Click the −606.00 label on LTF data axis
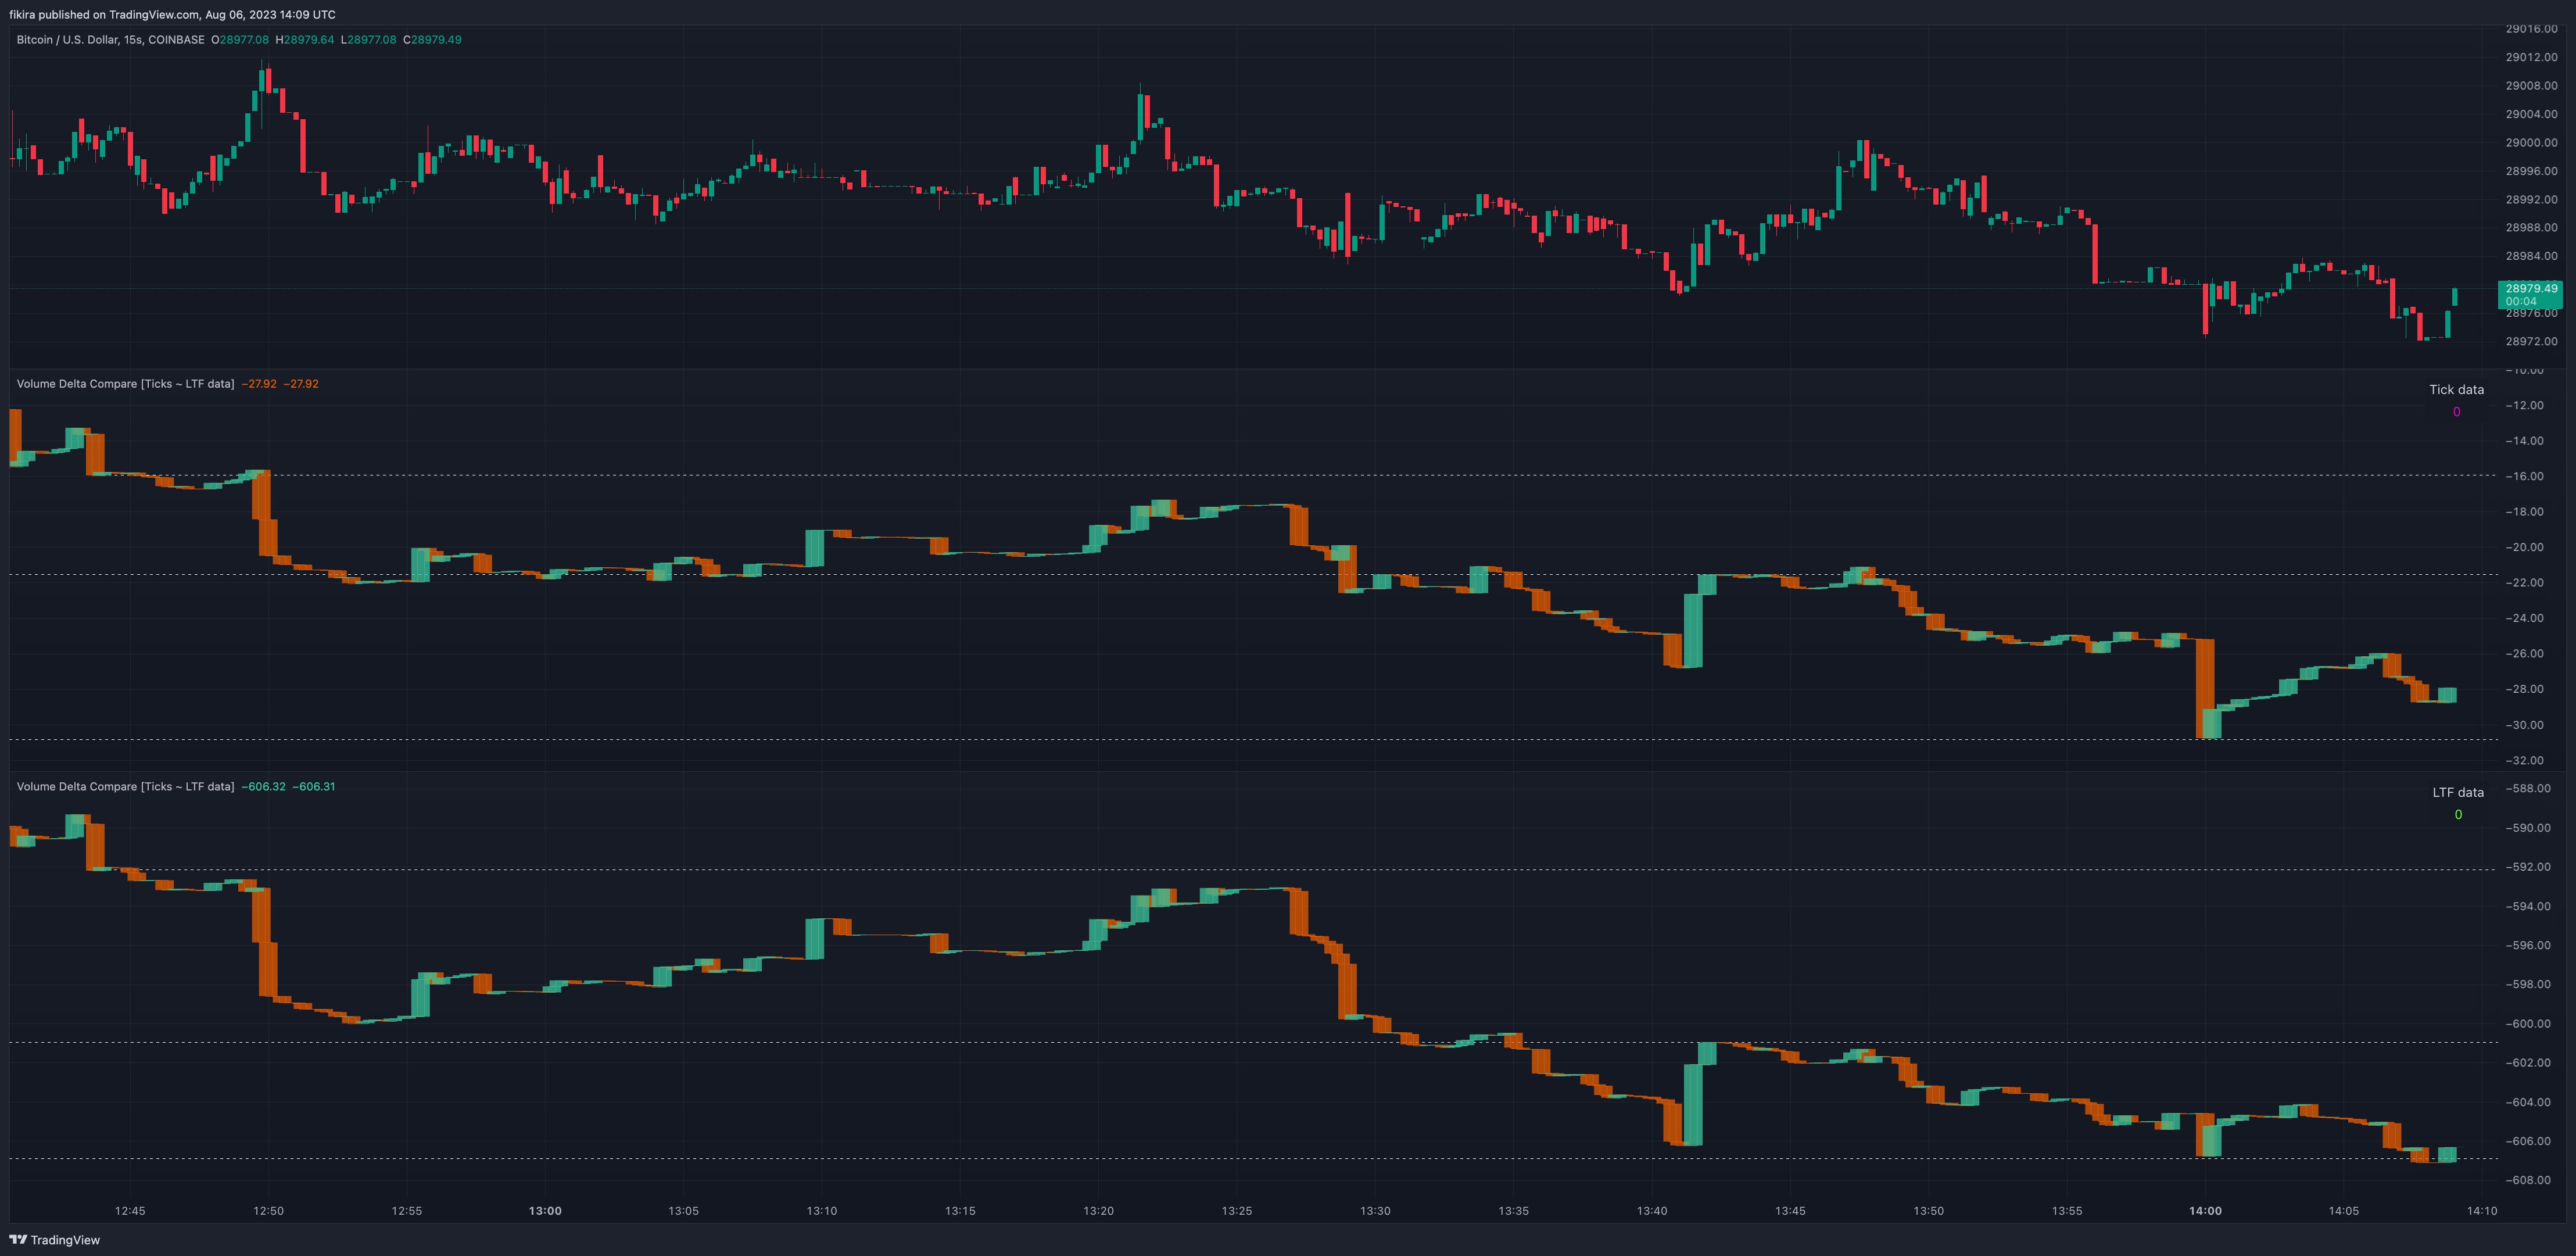The height and width of the screenshot is (1256, 2576). pos(2528,1141)
